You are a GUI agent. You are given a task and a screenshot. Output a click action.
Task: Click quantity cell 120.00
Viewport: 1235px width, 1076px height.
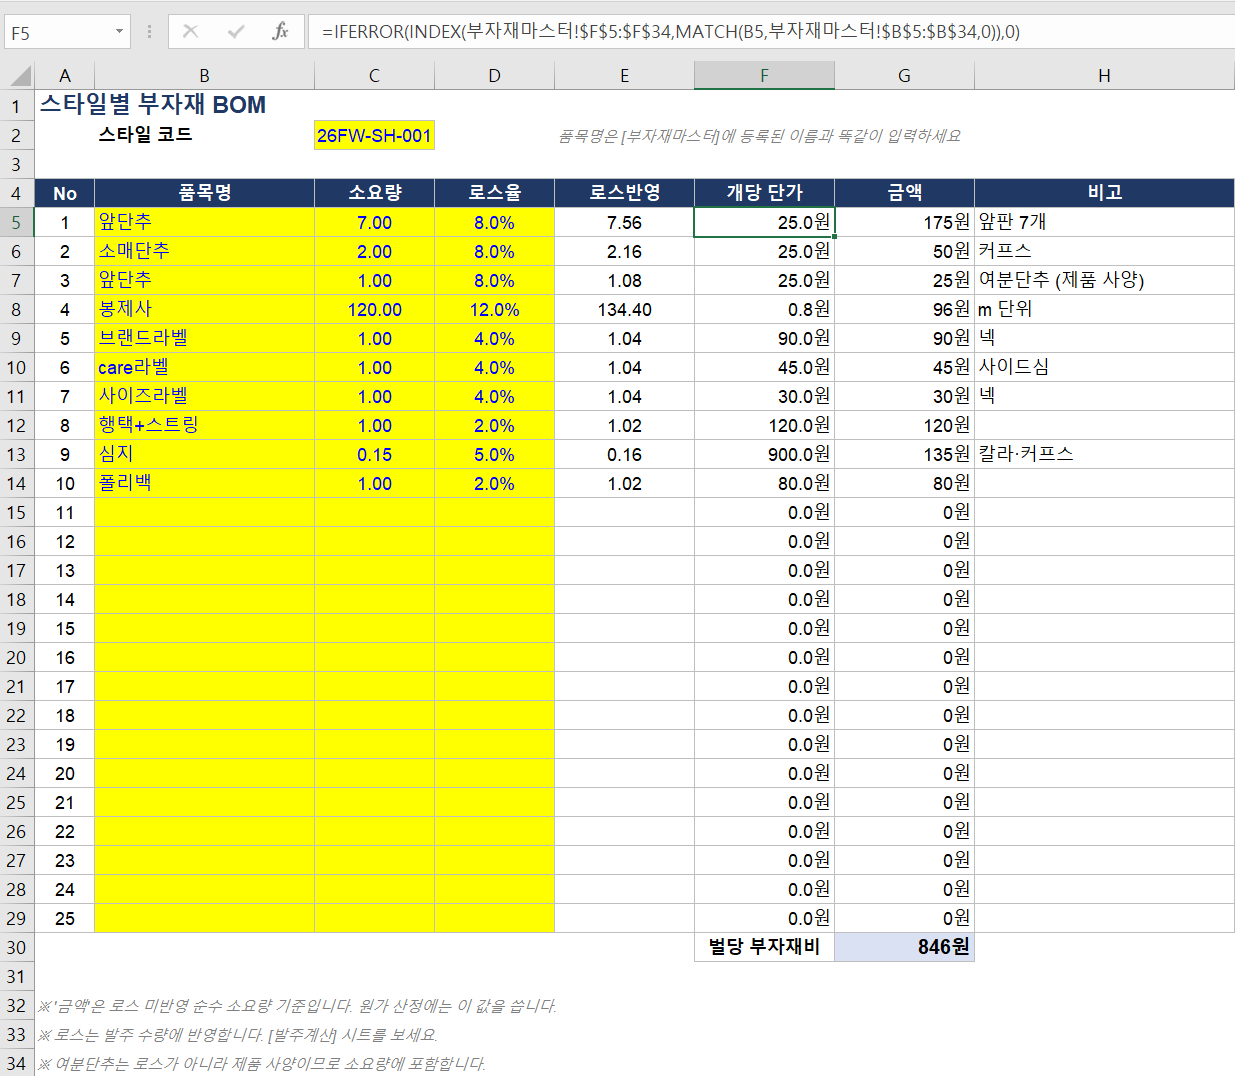click(x=374, y=309)
